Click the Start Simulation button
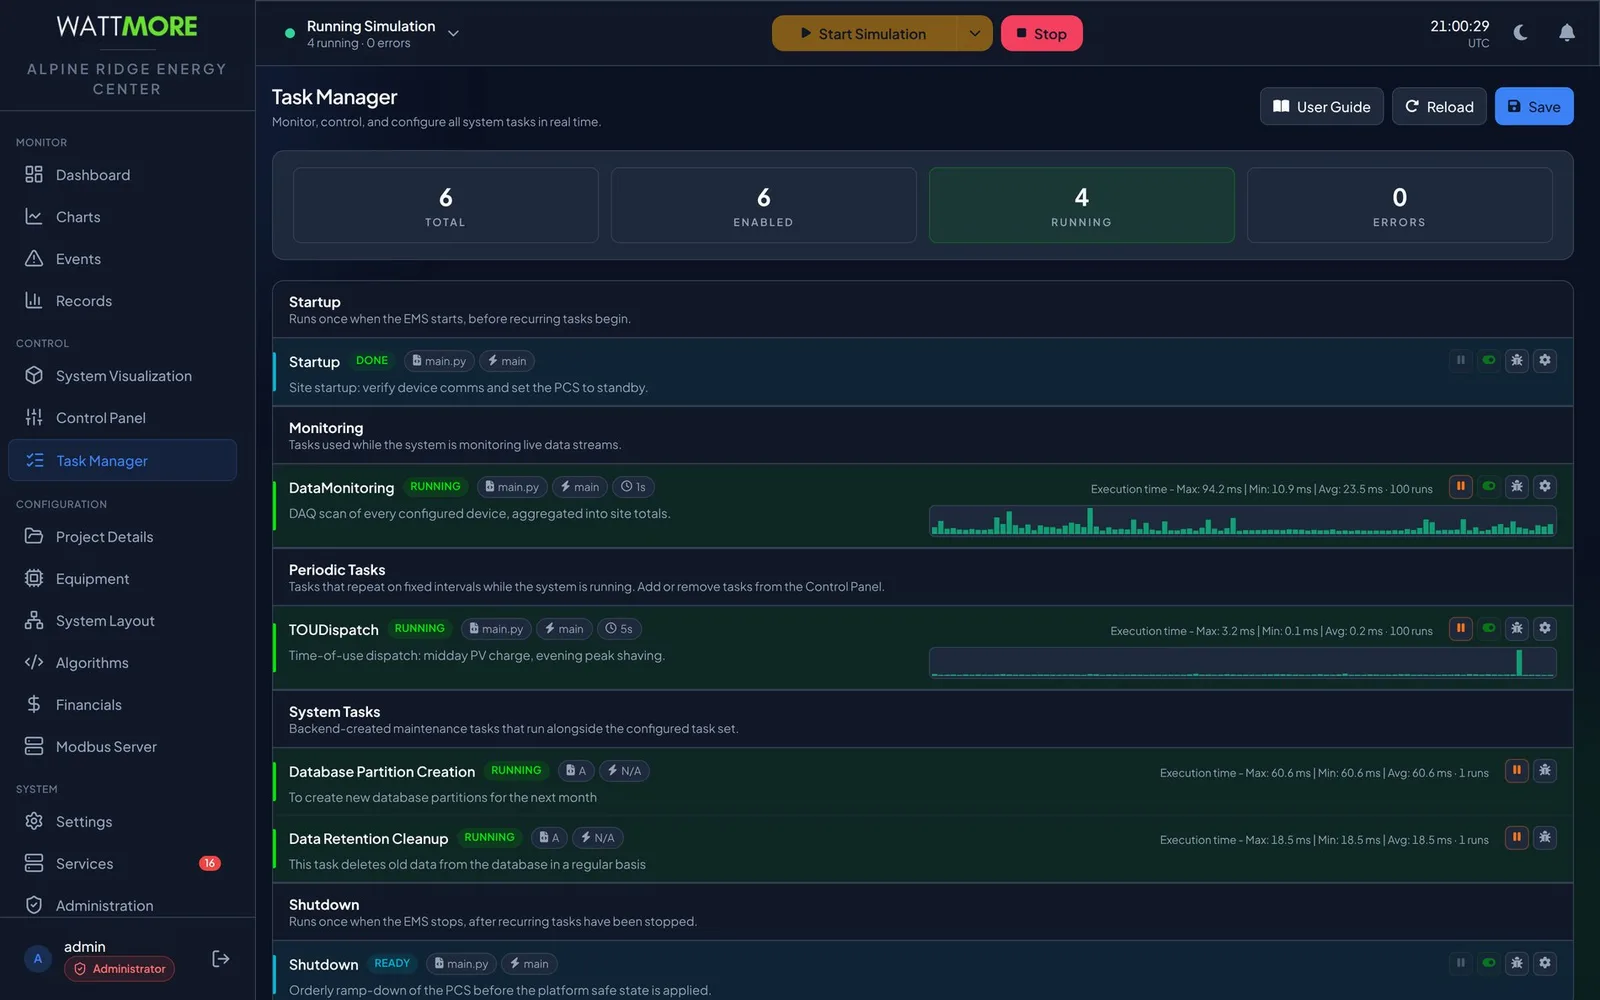The width and height of the screenshot is (1600, 1000). coord(864,34)
